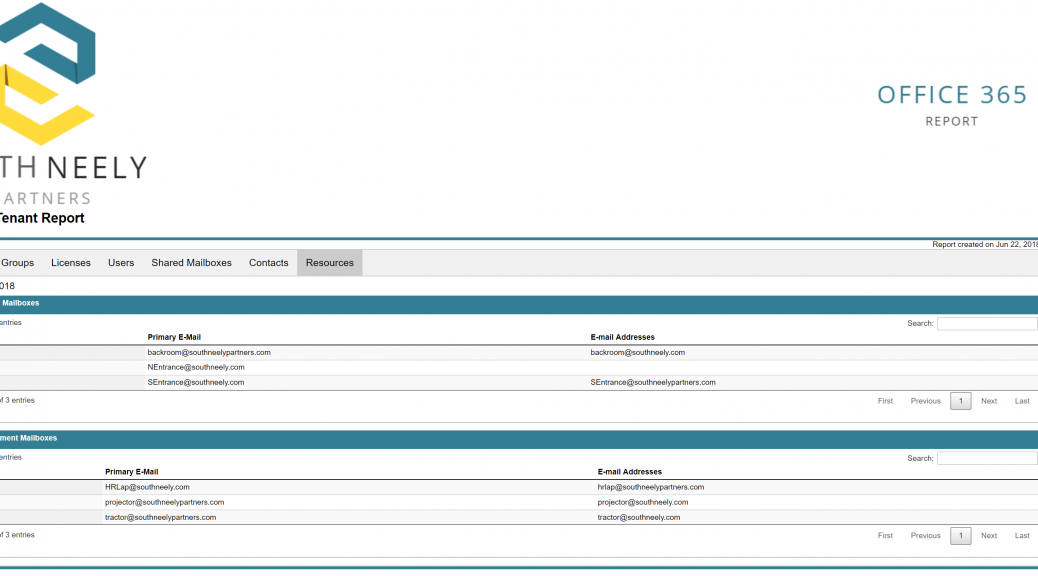This screenshot has width=1038, height=576.
Task: Select page 1 in upper table pagination
Action: tap(961, 401)
